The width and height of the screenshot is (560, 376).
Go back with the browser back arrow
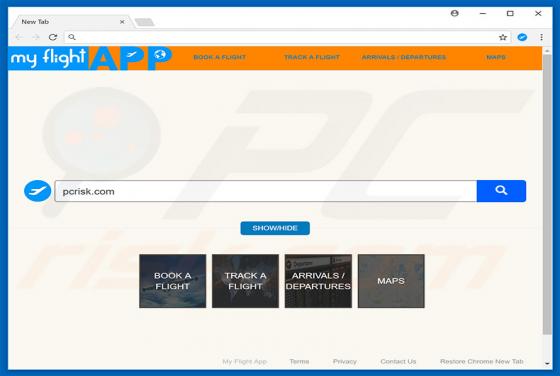coord(19,37)
